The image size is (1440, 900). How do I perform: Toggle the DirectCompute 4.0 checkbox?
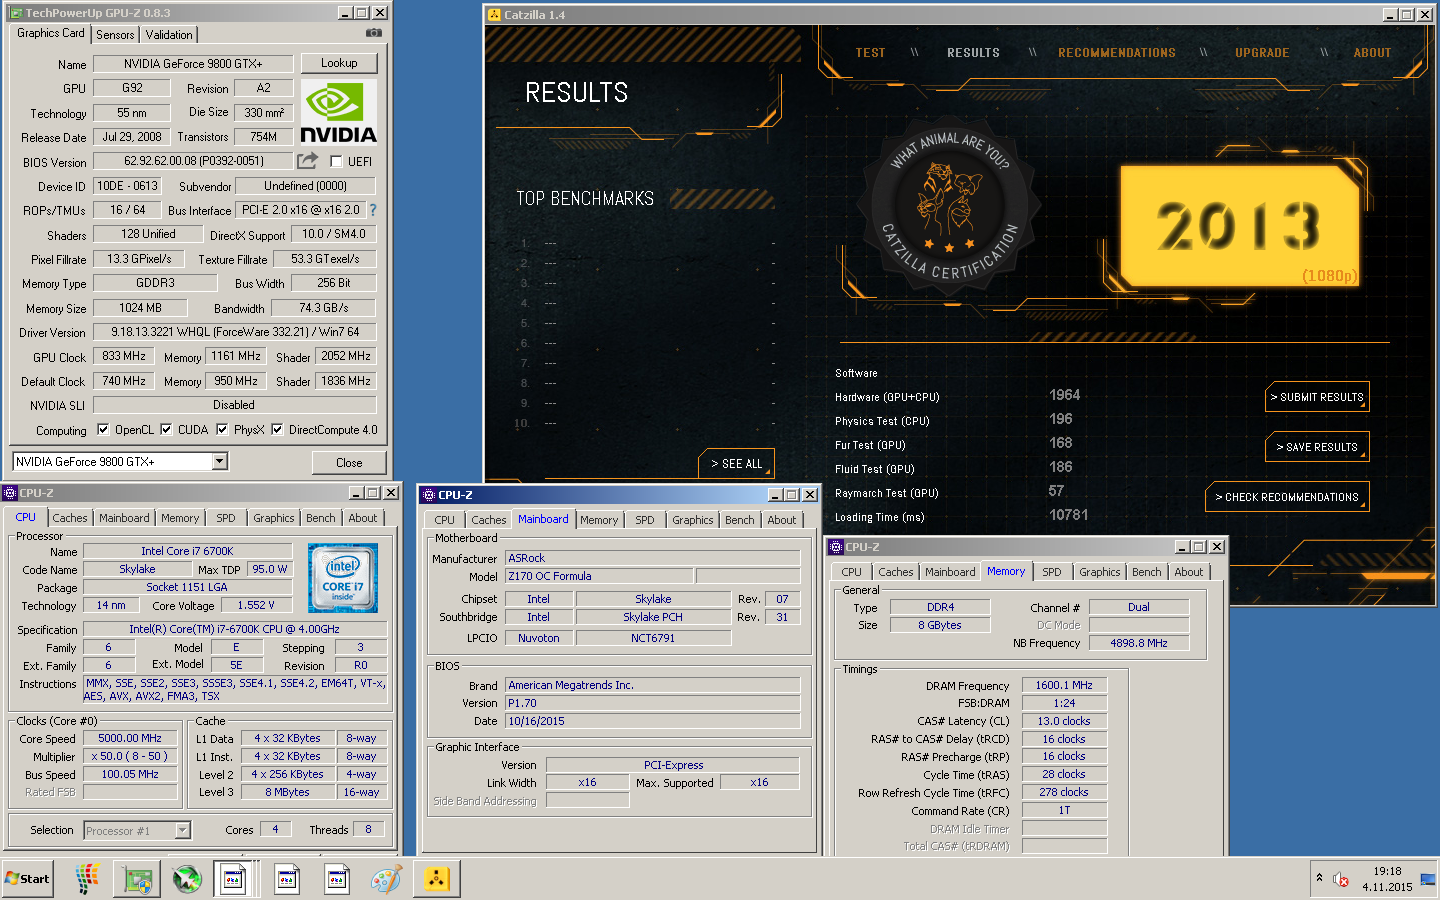(x=277, y=430)
